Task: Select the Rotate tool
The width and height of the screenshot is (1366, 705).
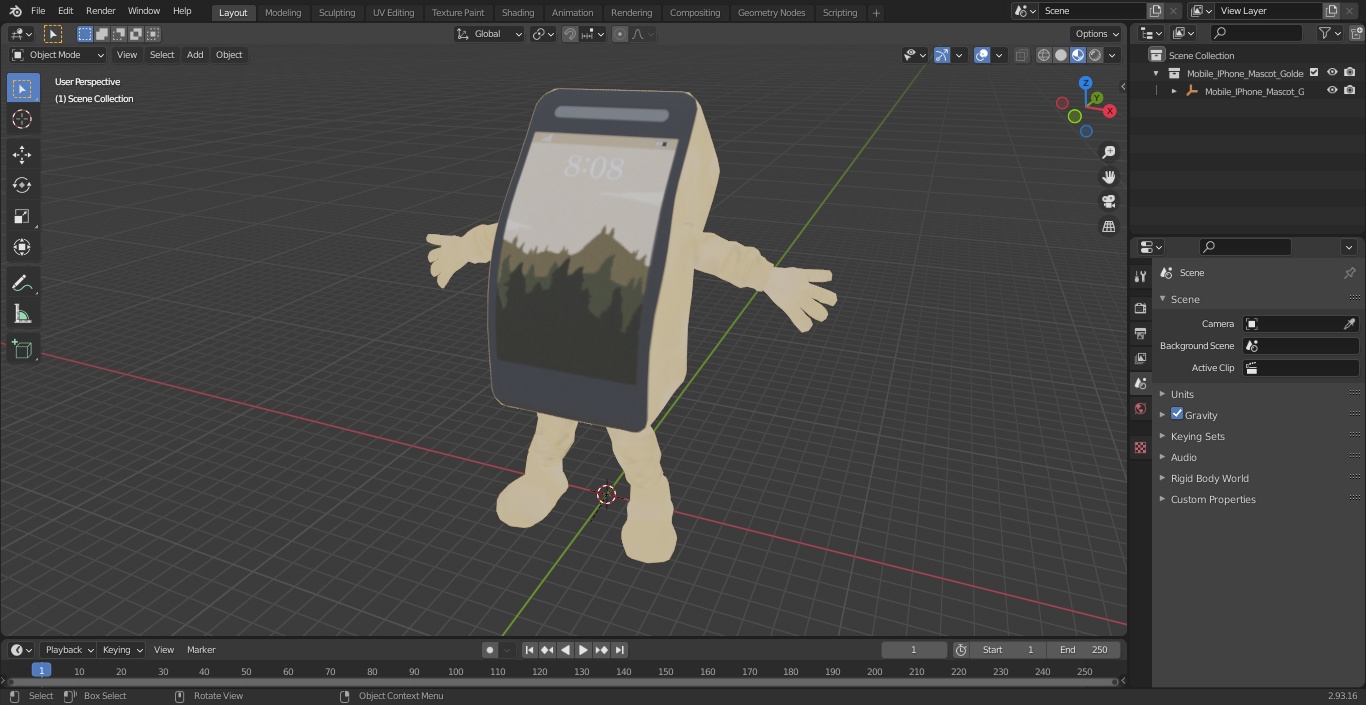Action: (22, 185)
